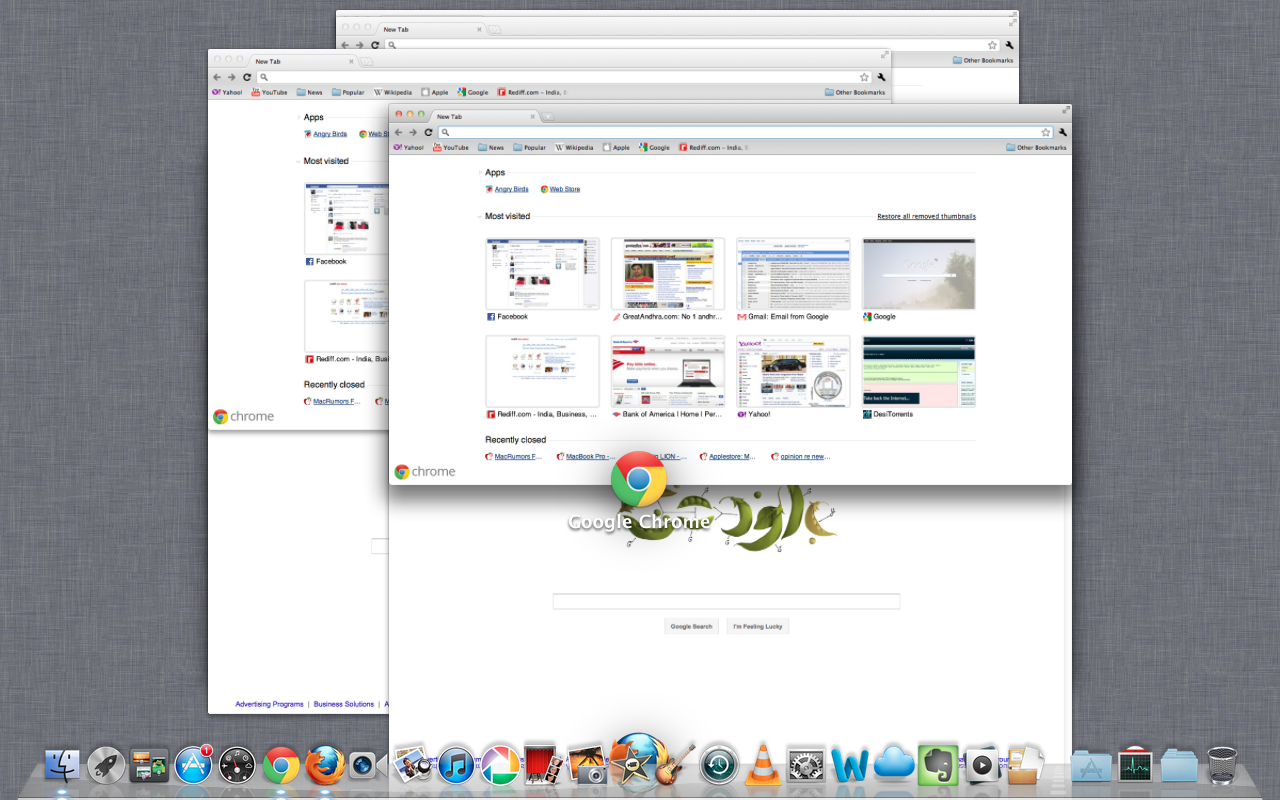
Task: Open Apple bookmark in front window
Action: (616, 147)
